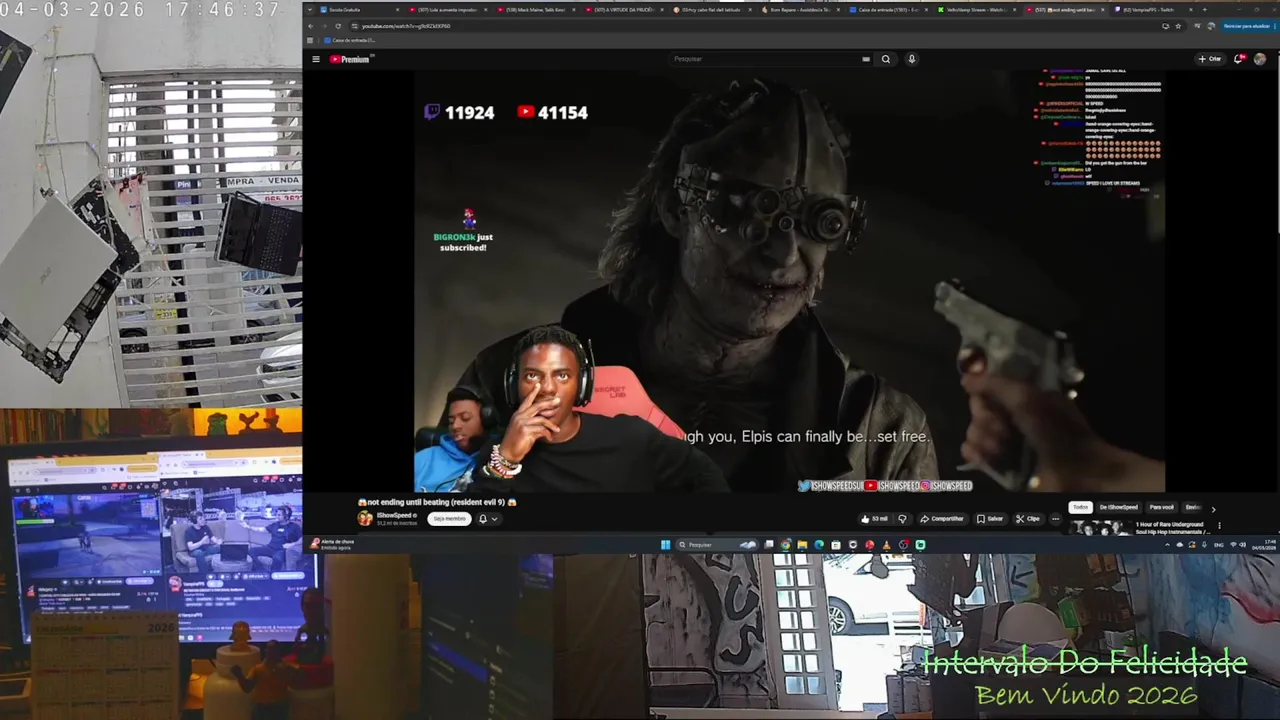Click the Compartilhar share button
Screen dimensions: 1280x720
point(941,519)
